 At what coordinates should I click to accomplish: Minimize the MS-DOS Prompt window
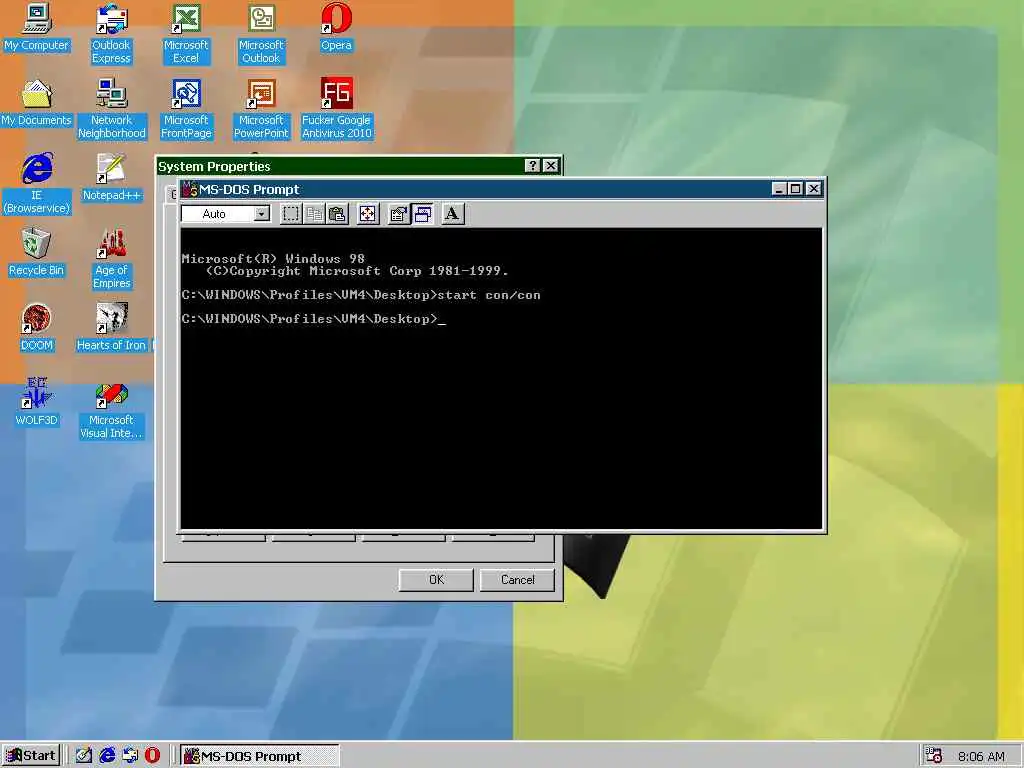coord(778,189)
